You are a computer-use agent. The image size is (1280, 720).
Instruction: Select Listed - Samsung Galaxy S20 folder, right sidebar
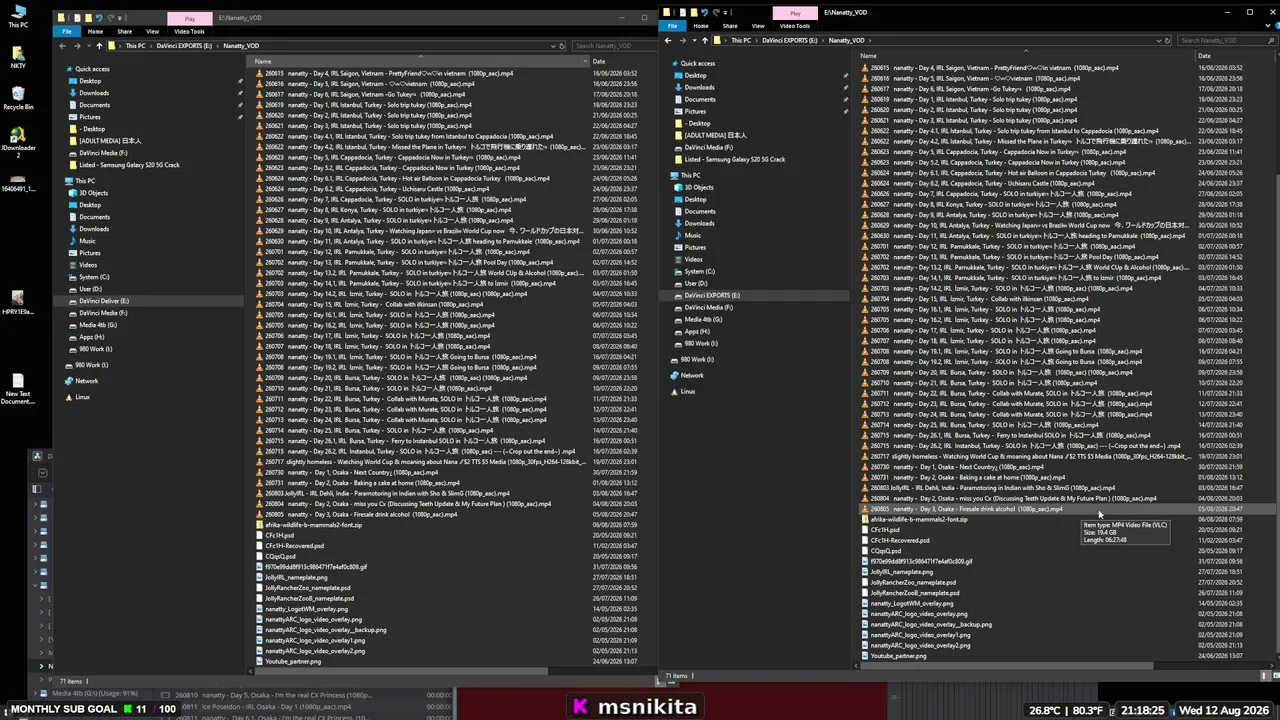coord(735,159)
